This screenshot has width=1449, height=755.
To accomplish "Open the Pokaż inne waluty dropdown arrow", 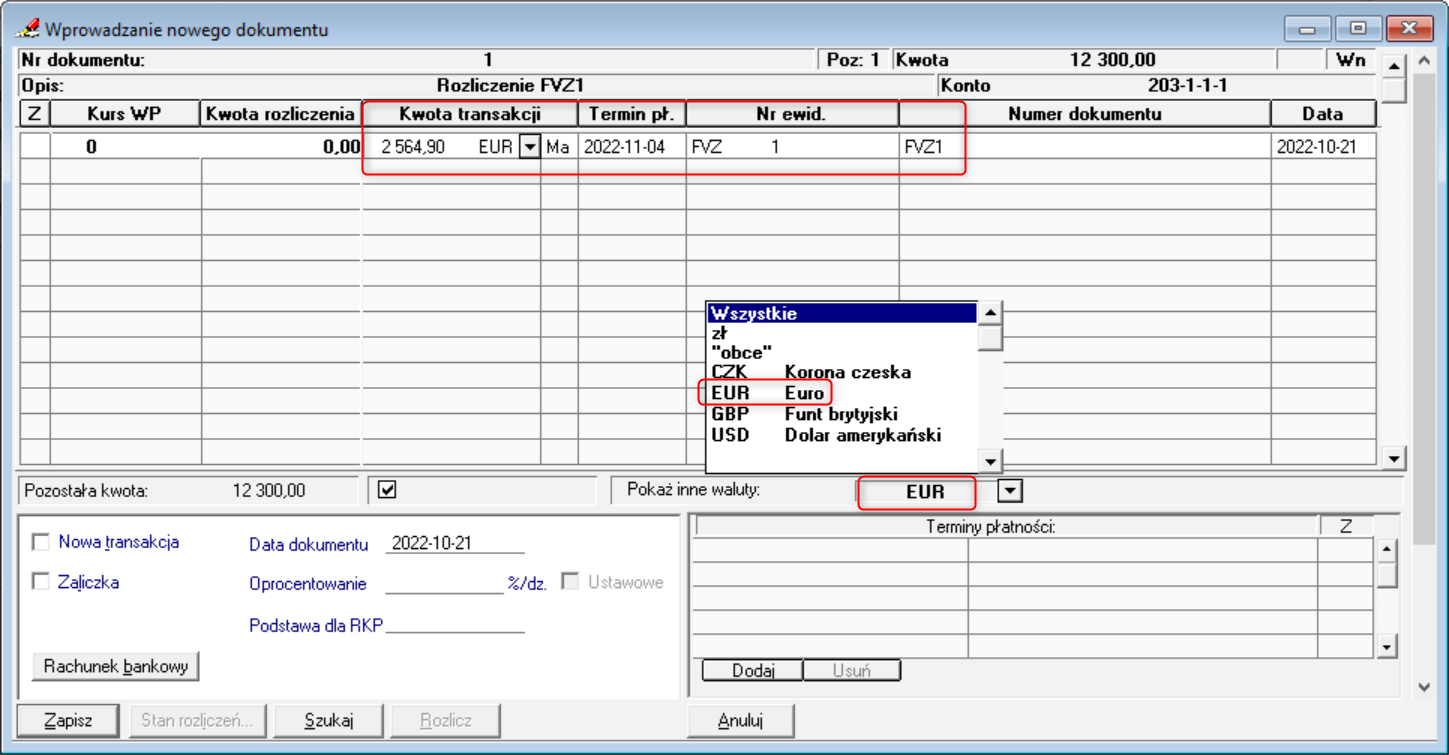I will (1010, 491).
